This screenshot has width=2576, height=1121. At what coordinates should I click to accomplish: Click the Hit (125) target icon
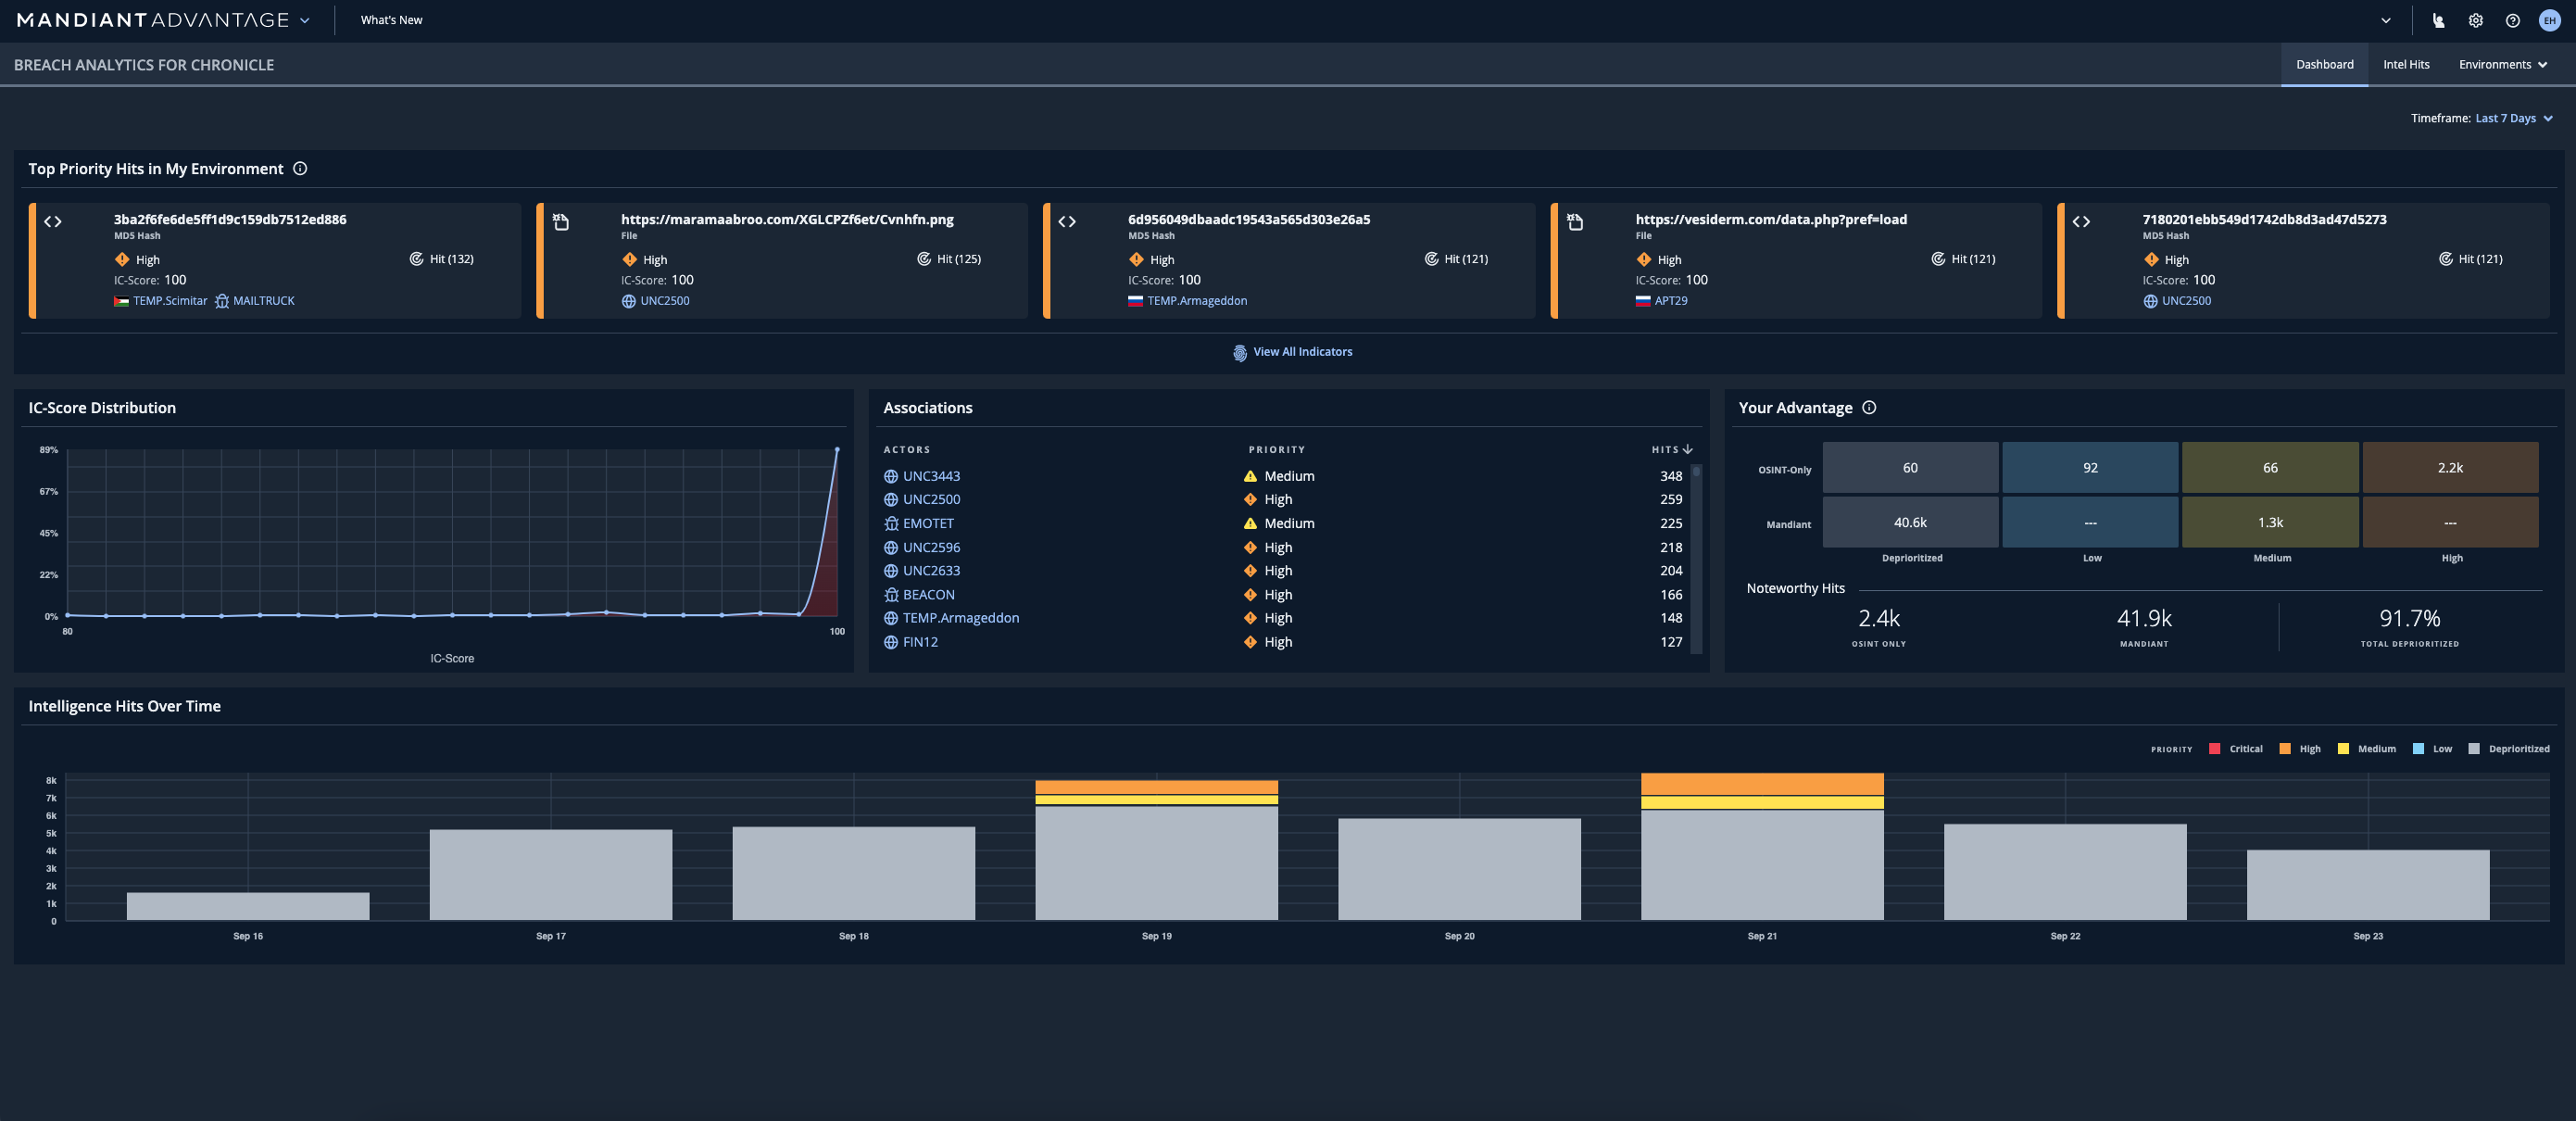(924, 259)
